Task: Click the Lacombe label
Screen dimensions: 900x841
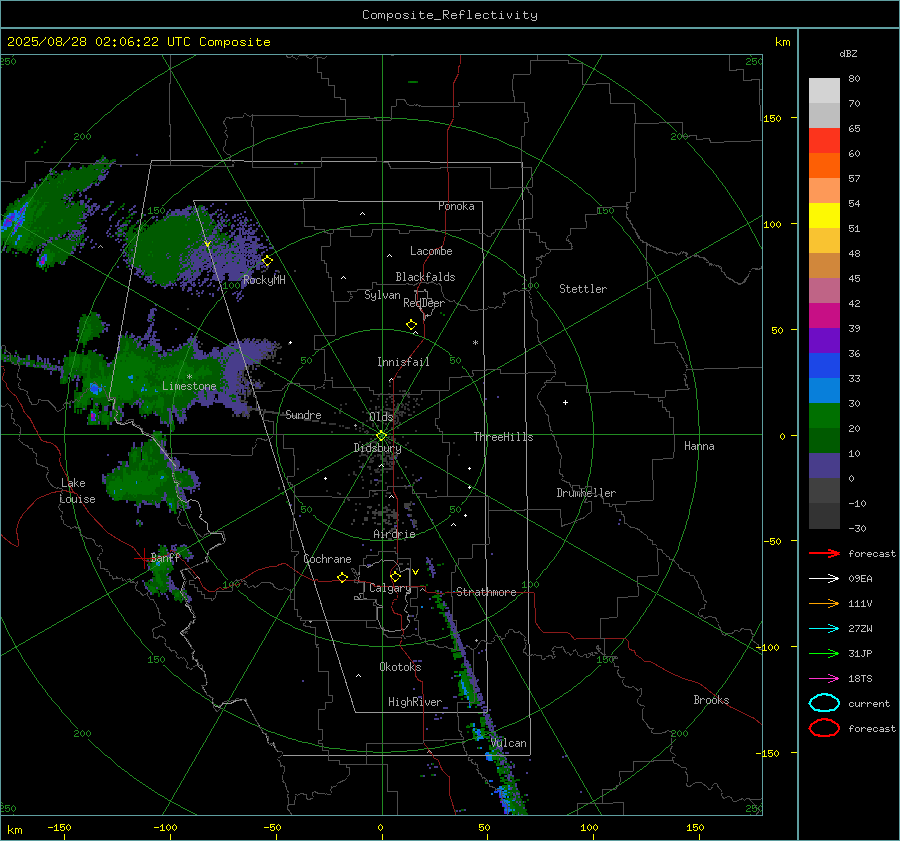Action: coord(431,251)
